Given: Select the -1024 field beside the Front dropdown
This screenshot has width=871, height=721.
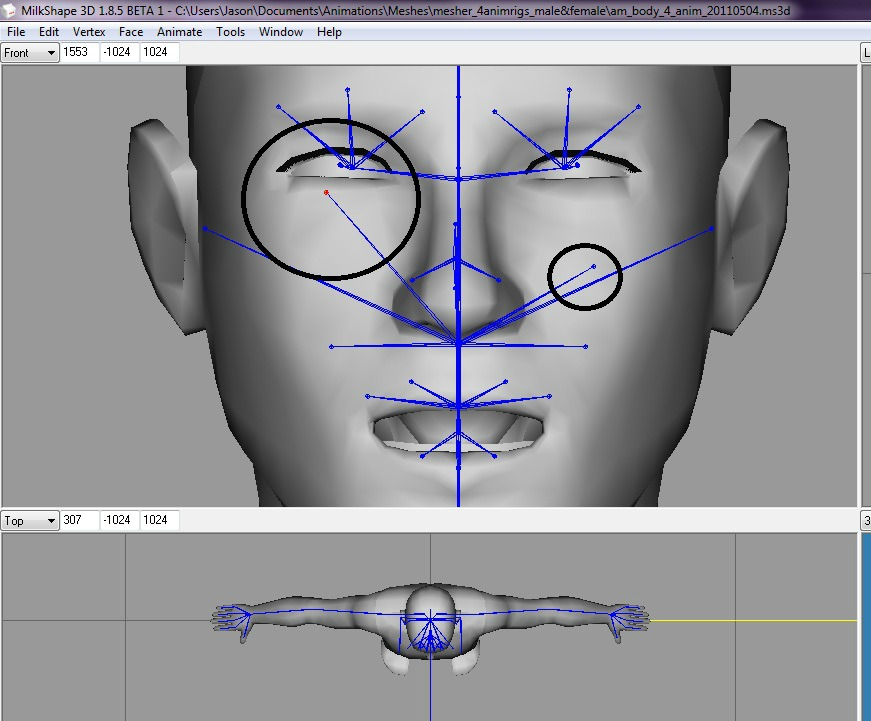Looking at the screenshot, I should 119,52.
